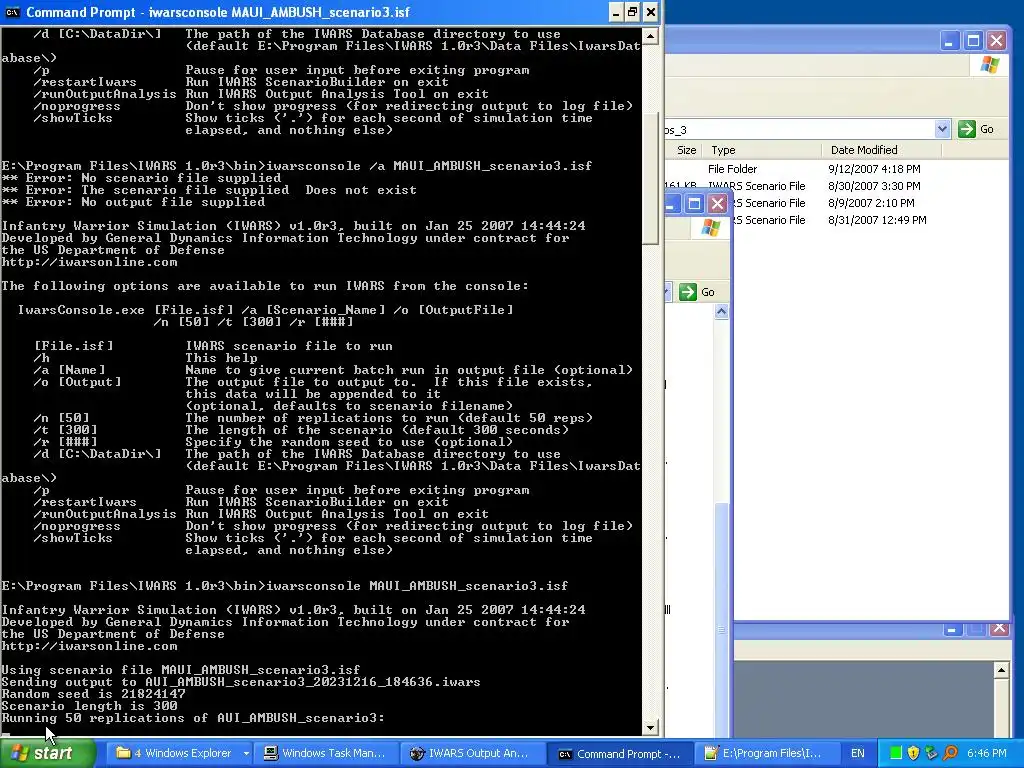Open the Command Prompt system menu icon

[12, 12]
